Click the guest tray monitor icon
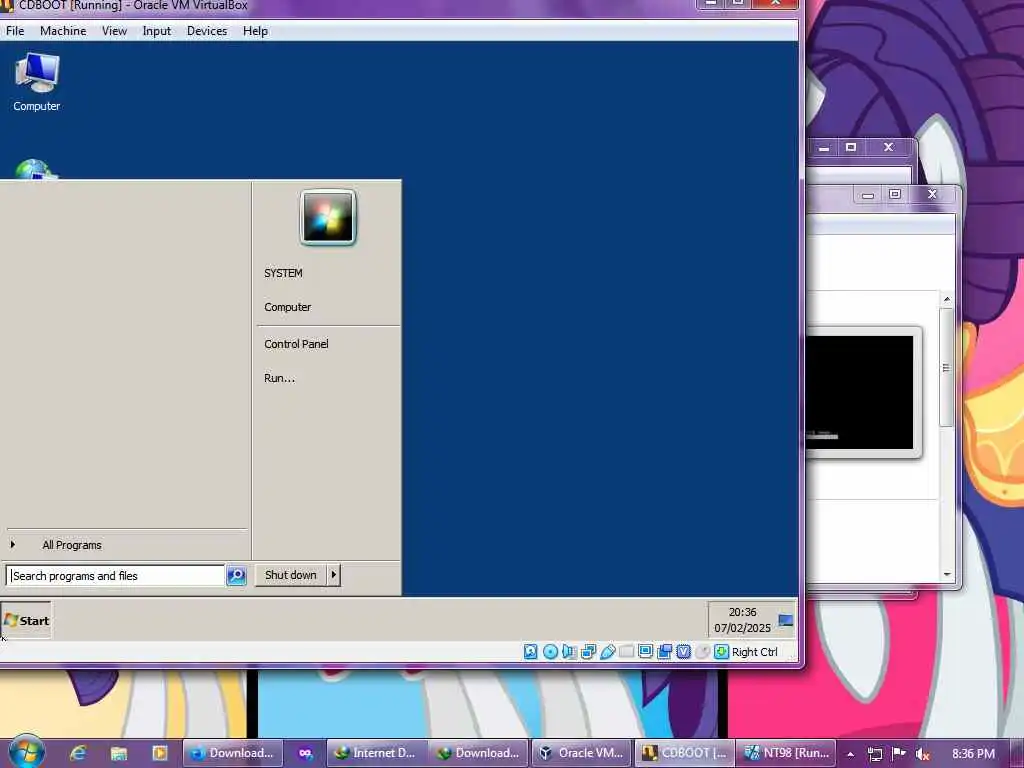Screen dimensions: 1024x768 click(786, 620)
